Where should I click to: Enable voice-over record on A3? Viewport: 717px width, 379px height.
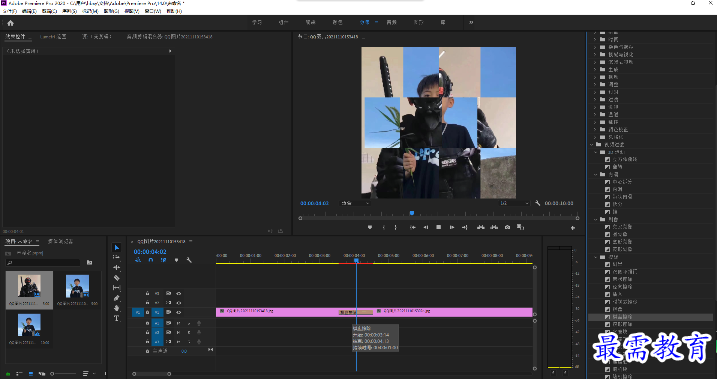[x=199, y=342]
